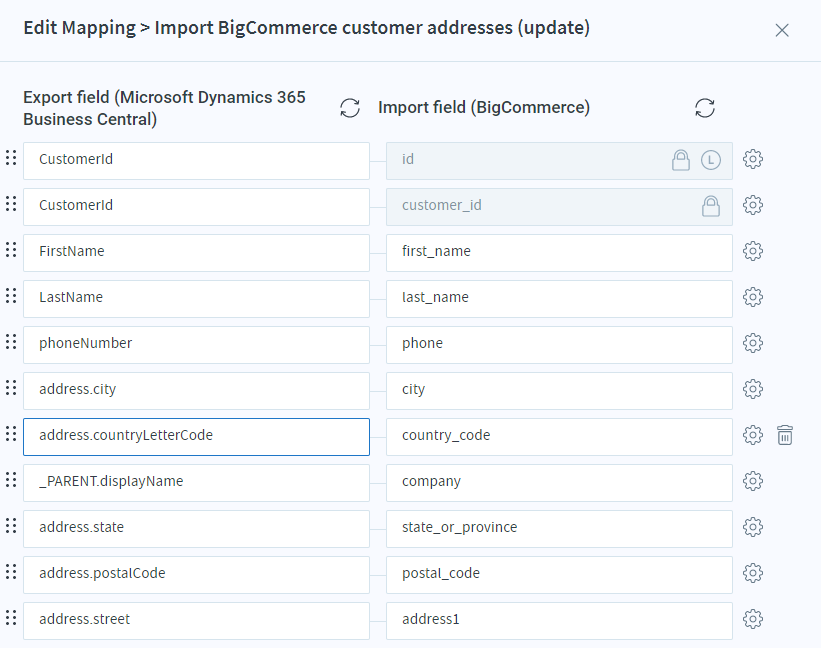Edit the _PARENT.displayName export field
821x648 pixels.
point(196,483)
